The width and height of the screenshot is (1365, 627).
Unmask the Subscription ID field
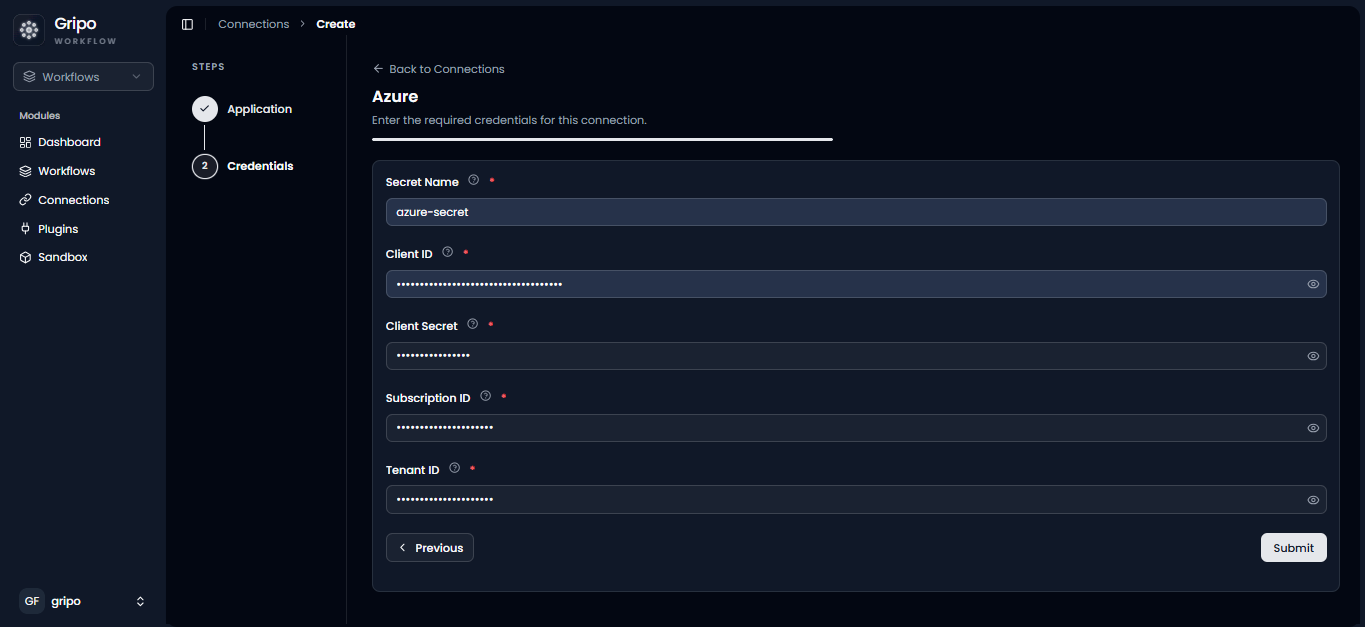click(1313, 428)
